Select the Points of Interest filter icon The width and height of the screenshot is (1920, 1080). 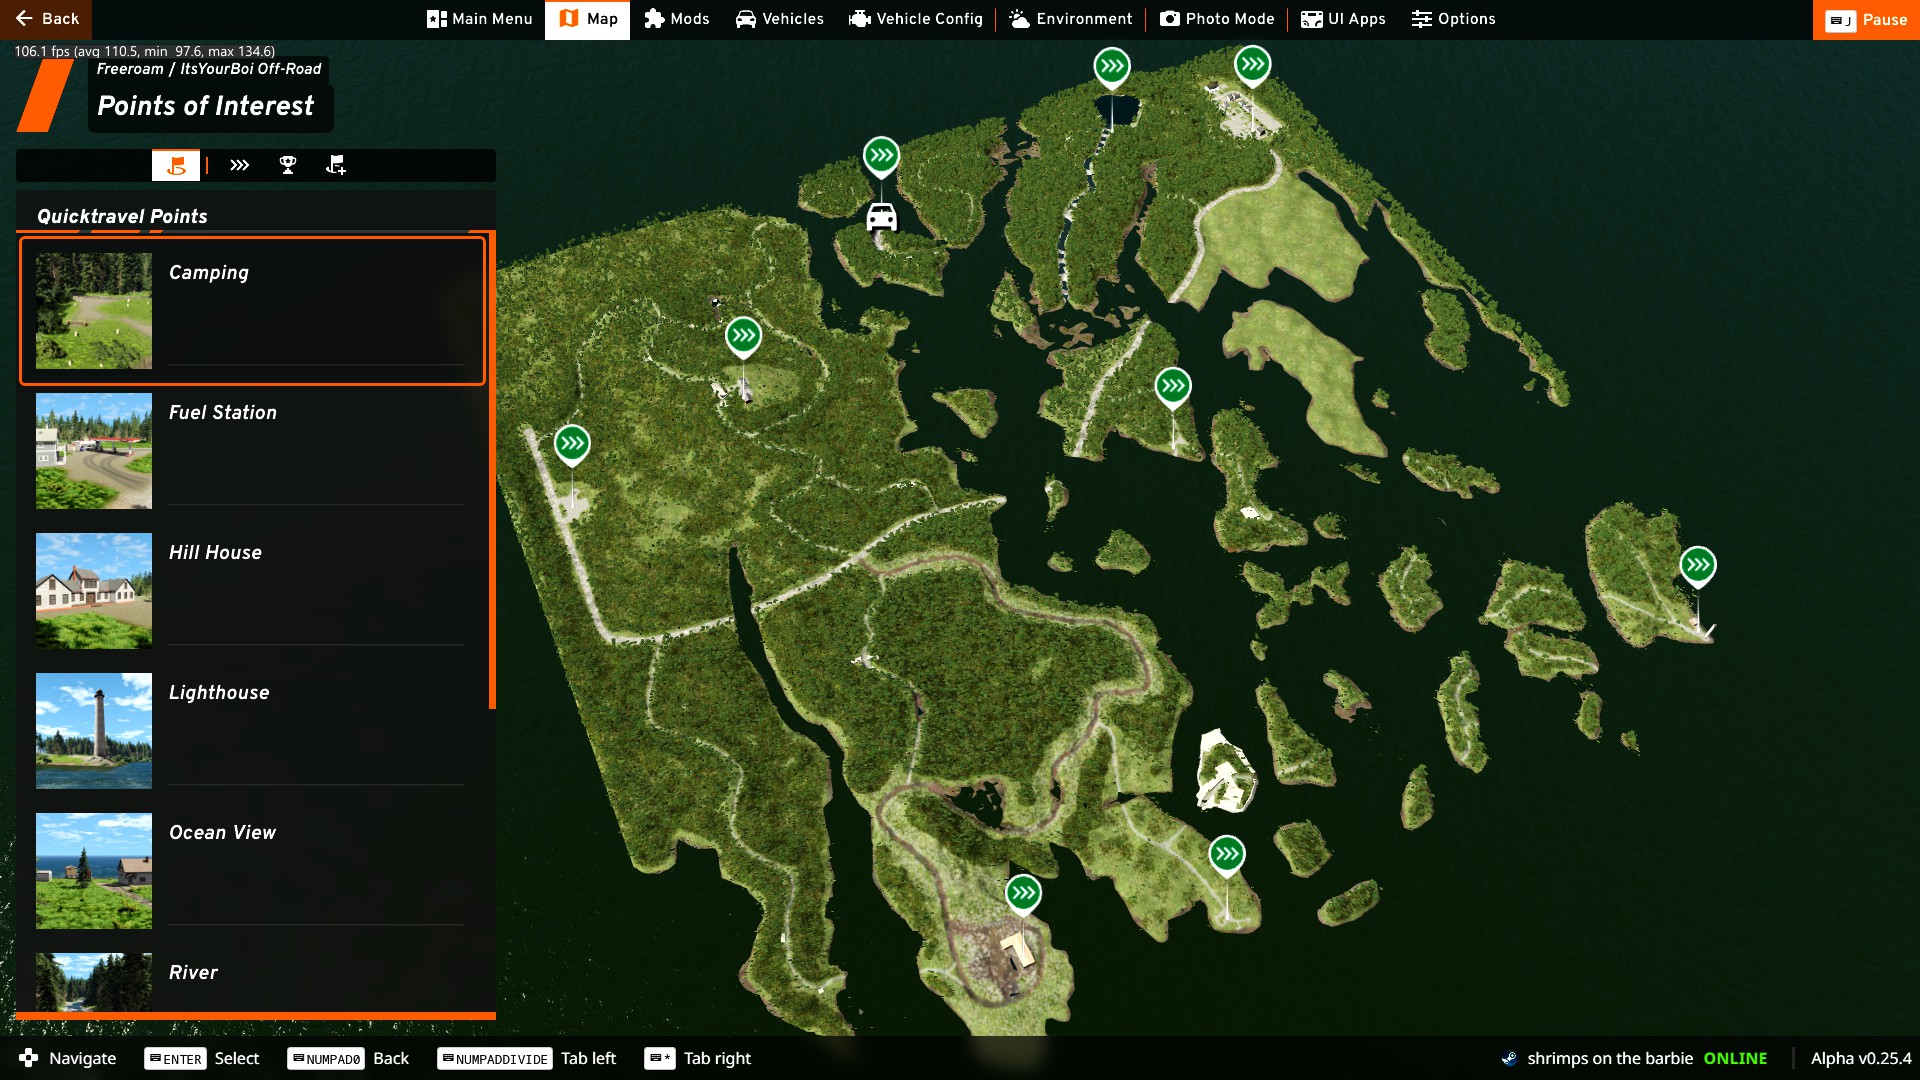pyautogui.click(x=176, y=165)
